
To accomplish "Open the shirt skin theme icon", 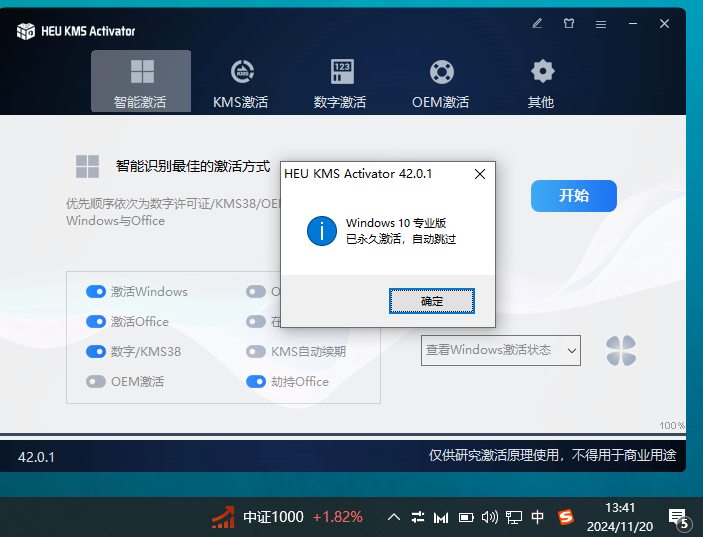I will 569,23.
